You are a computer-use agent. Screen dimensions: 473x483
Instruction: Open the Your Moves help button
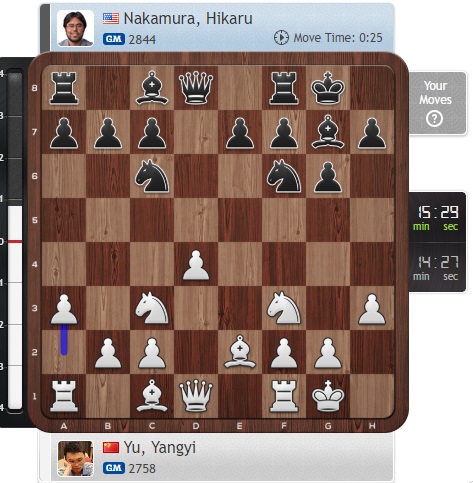point(437,103)
